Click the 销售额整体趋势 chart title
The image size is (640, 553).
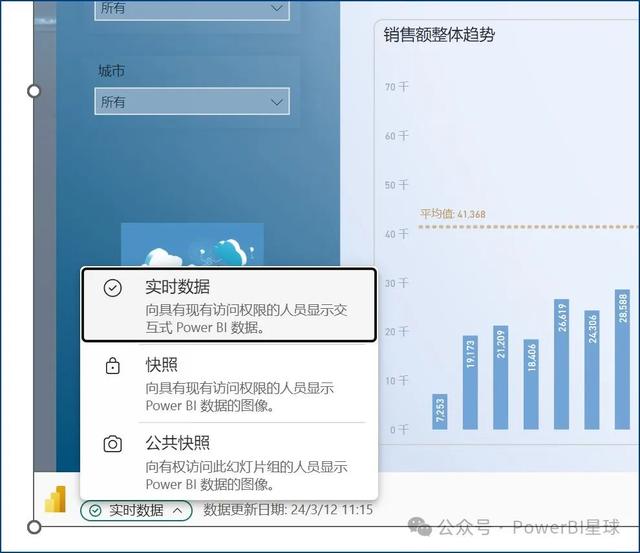(x=439, y=35)
